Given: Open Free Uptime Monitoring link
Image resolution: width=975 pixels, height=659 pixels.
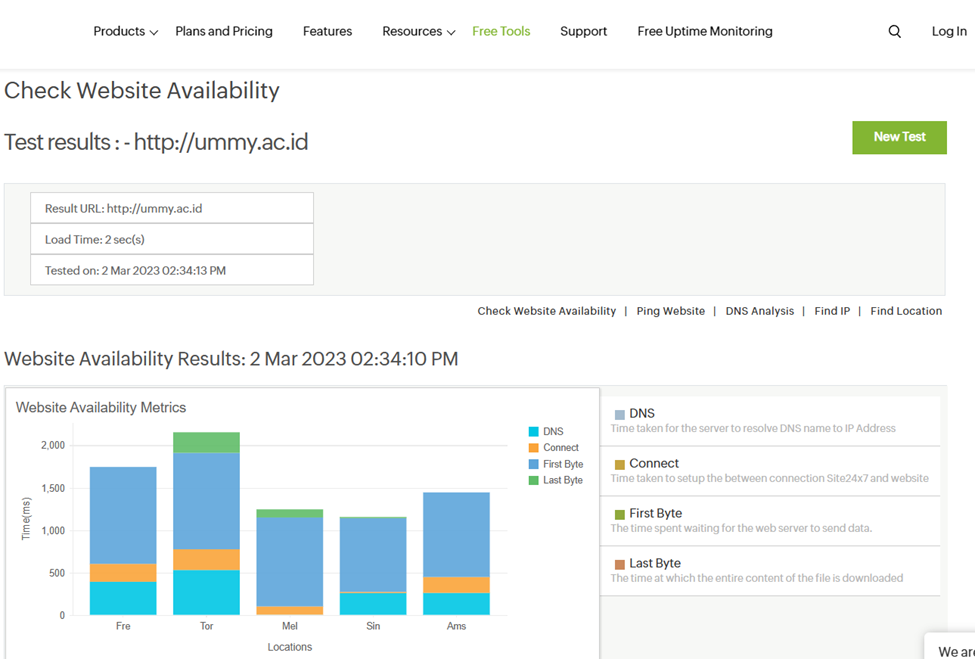Looking at the screenshot, I should point(705,32).
